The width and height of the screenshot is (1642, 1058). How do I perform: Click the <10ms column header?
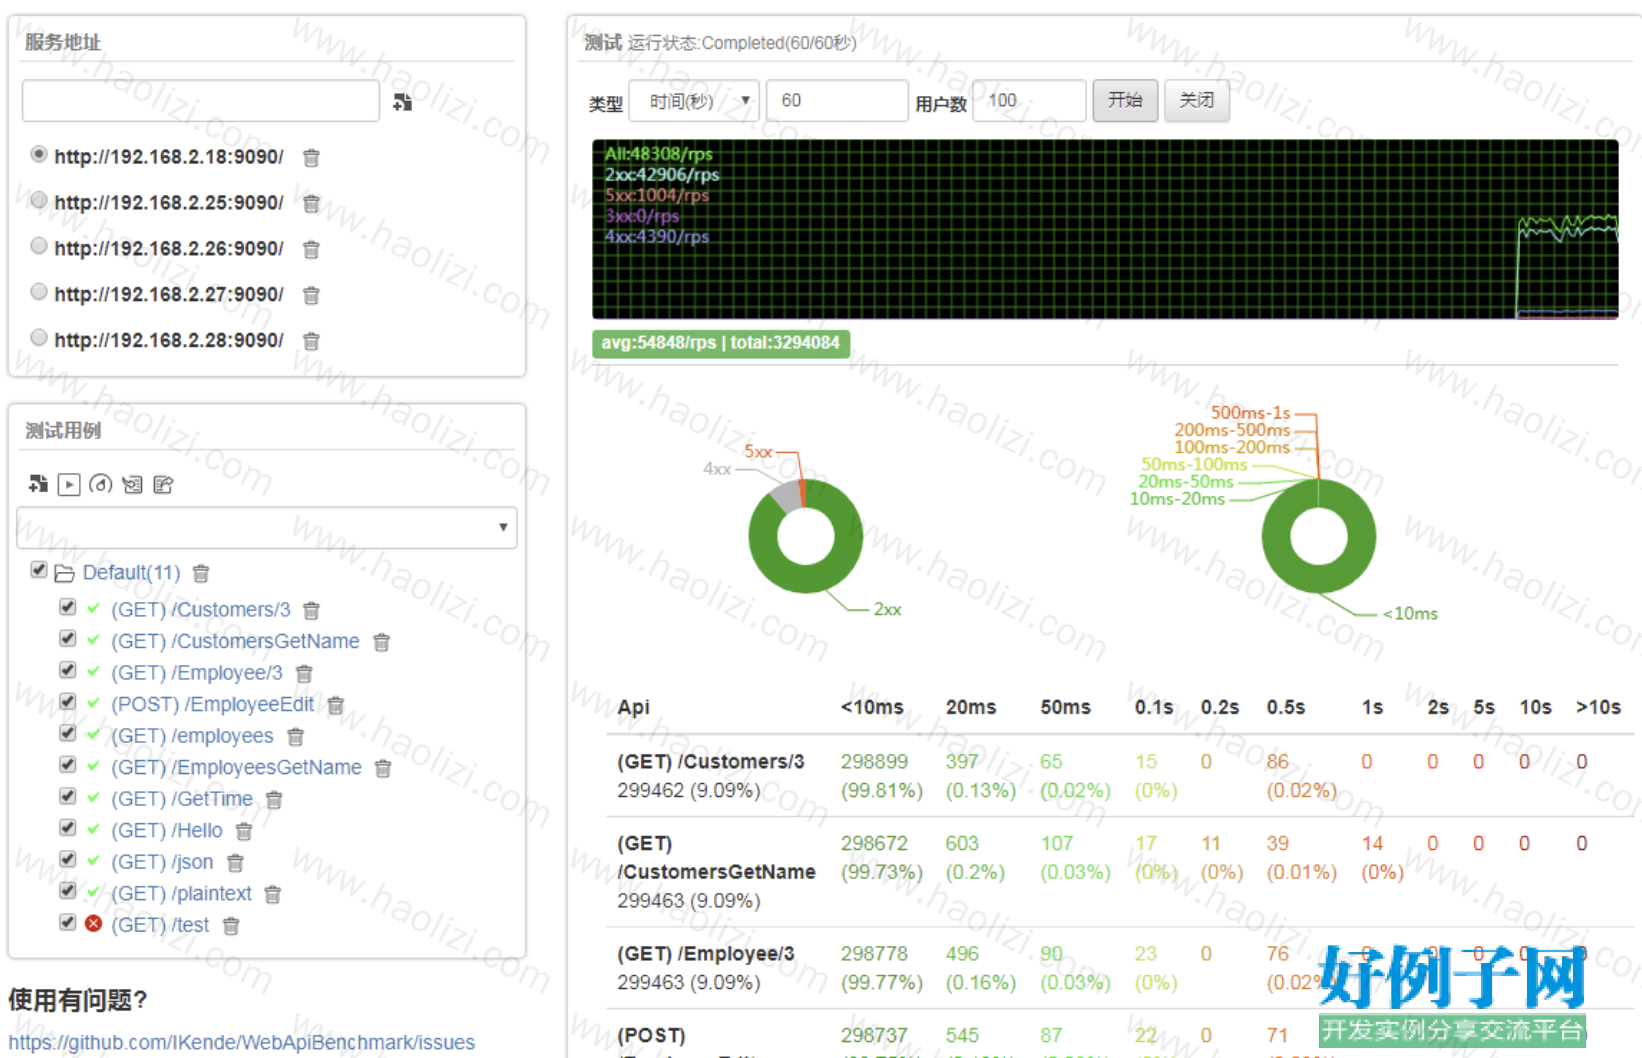[872, 707]
